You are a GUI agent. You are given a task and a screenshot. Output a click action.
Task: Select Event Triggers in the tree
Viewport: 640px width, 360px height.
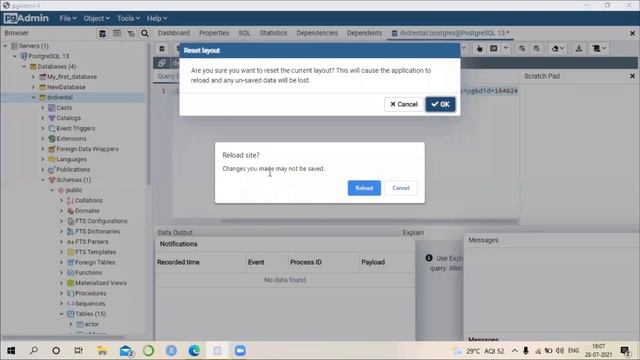(76, 128)
